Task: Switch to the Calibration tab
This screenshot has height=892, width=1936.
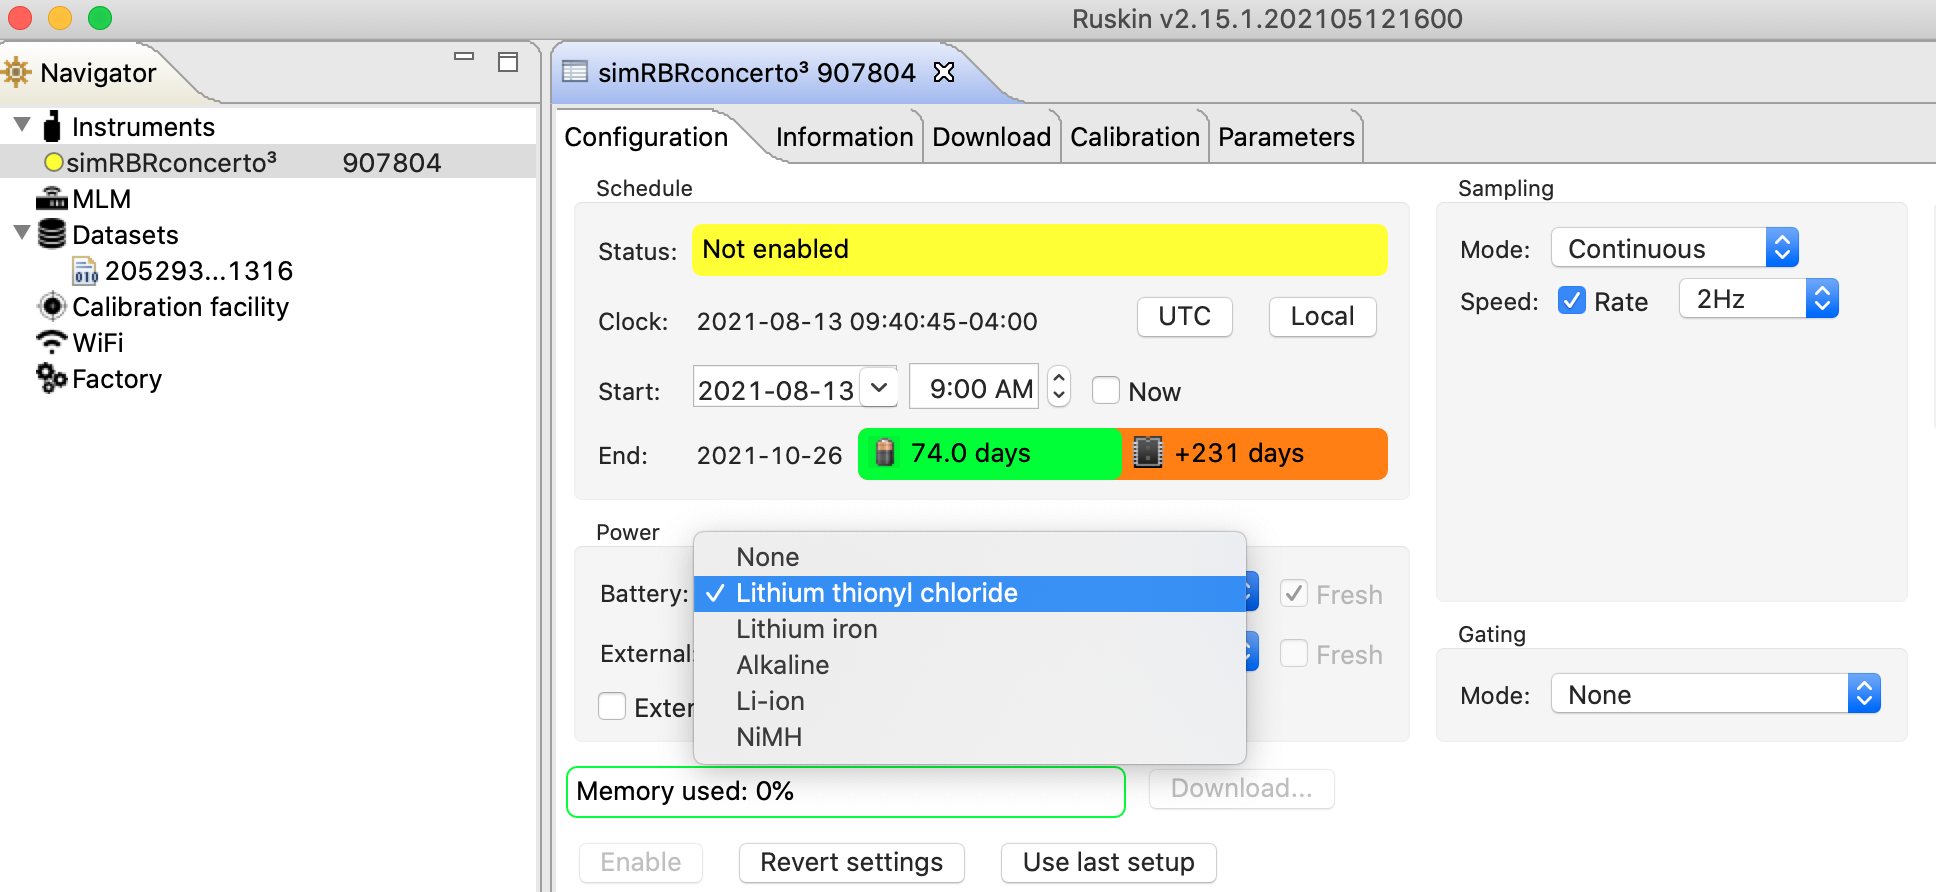Action: click(1134, 137)
